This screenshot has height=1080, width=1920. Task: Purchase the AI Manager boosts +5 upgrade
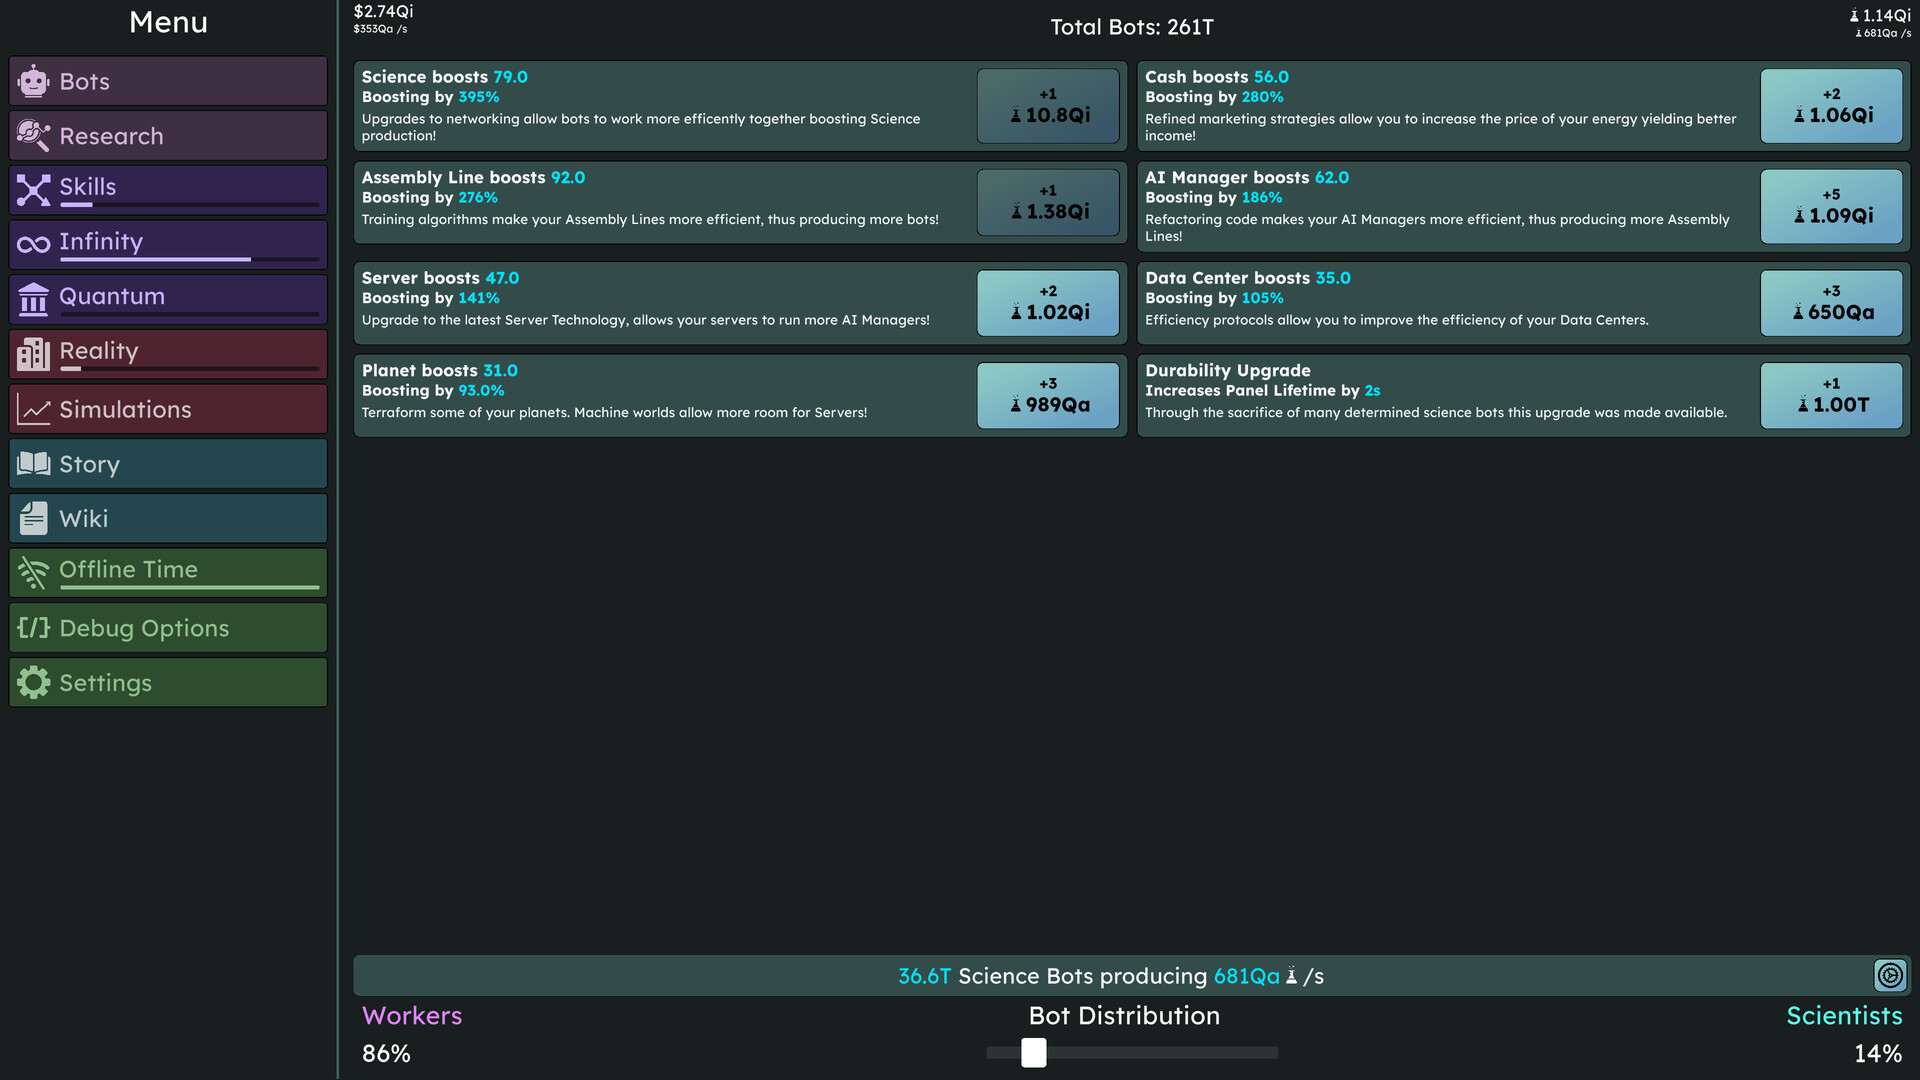[x=1831, y=205]
